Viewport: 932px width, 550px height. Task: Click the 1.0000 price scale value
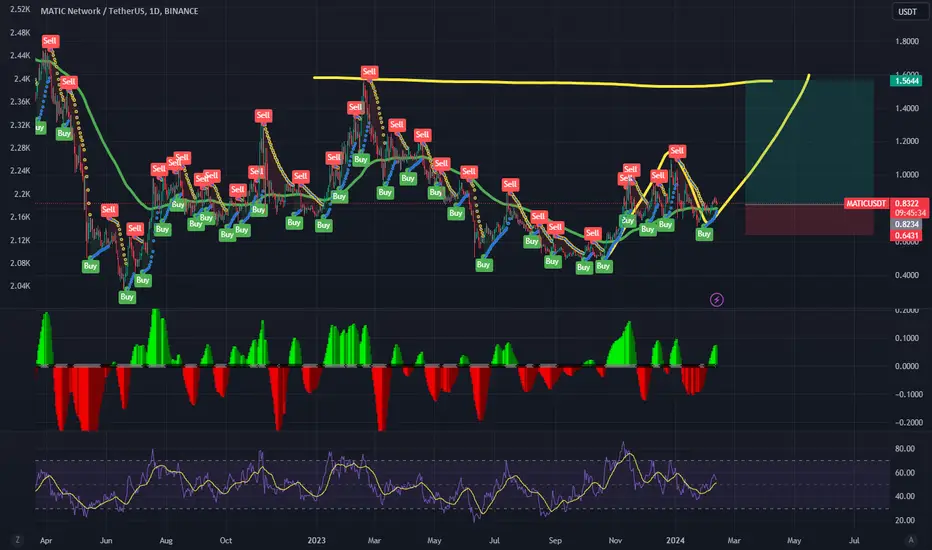[906, 175]
